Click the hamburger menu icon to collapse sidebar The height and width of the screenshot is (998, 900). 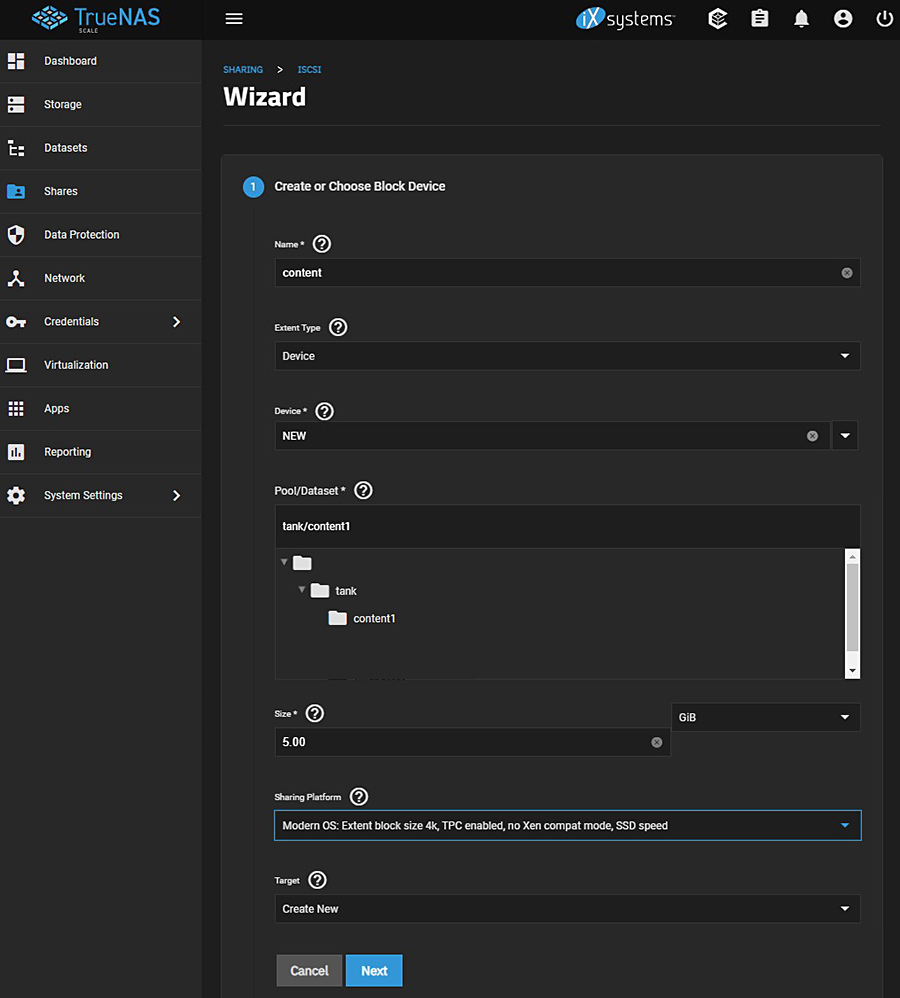click(x=234, y=19)
